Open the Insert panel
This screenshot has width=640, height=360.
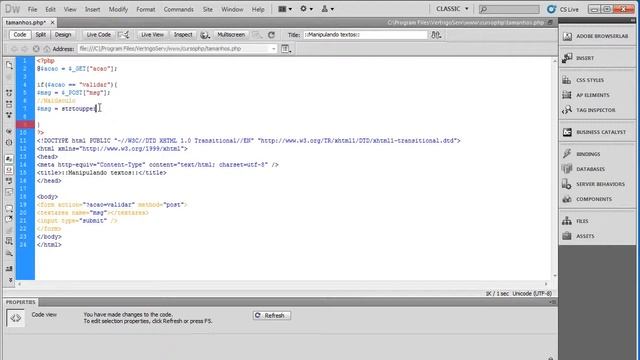pyautogui.click(x=597, y=58)
